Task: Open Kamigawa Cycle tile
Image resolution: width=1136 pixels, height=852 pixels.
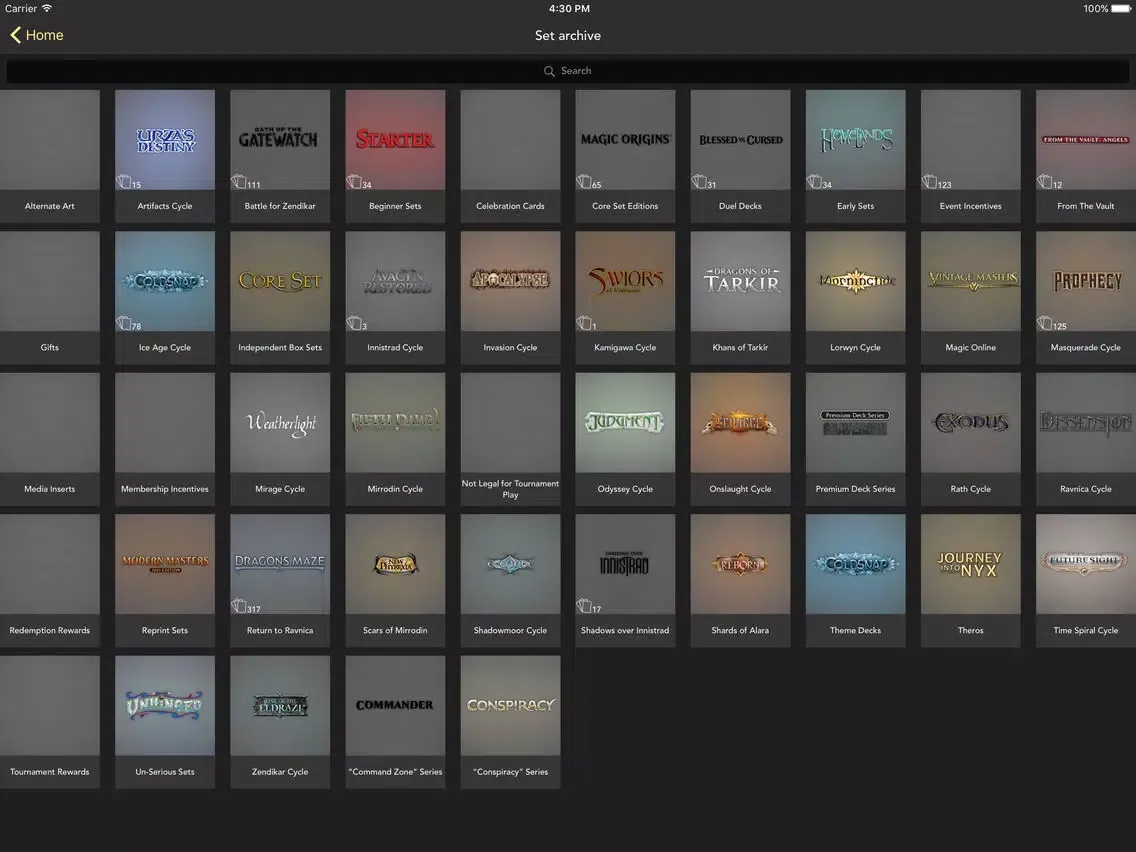Action: (625, 297)
